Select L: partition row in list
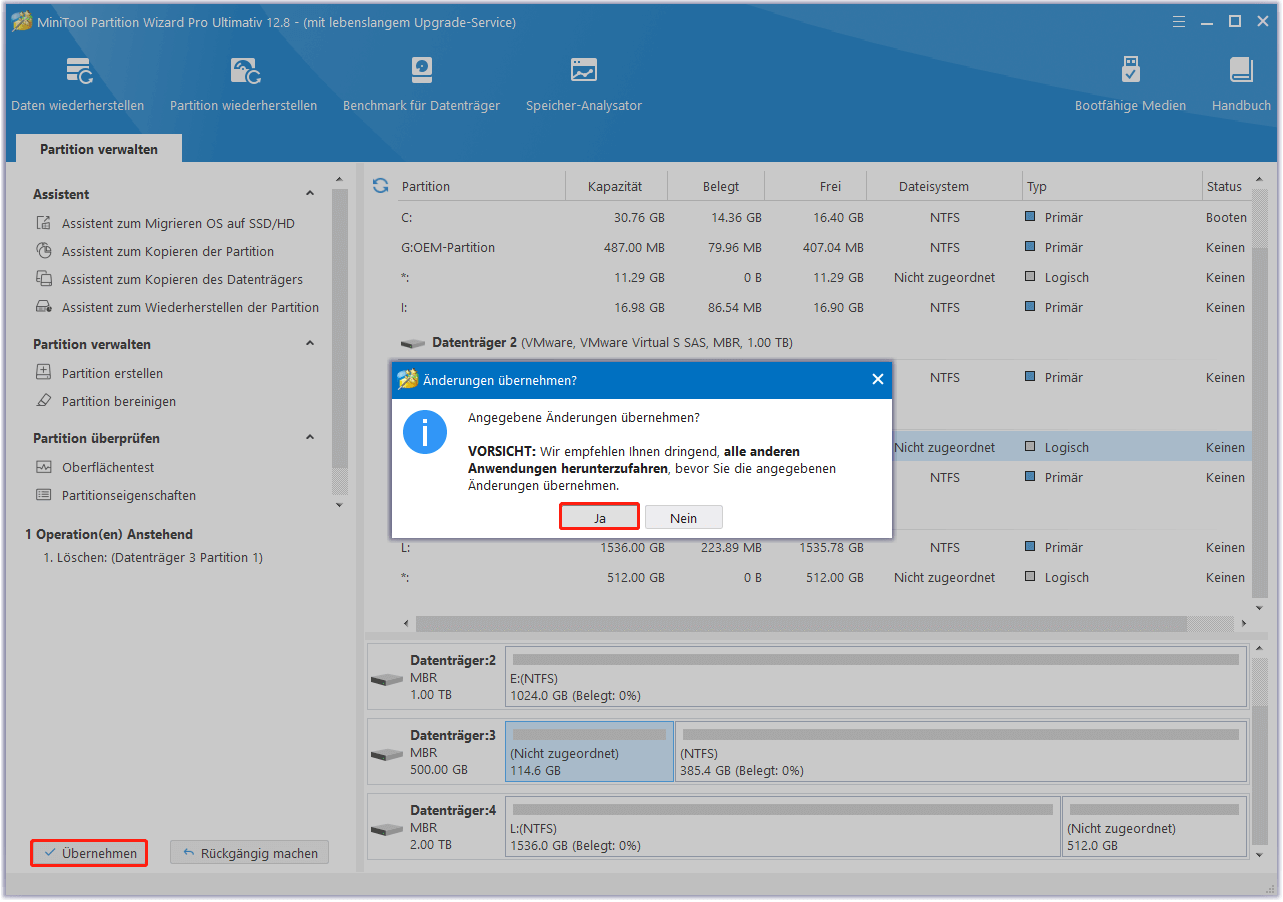Viewport: 1283px width, 902px height. [824, 548]
